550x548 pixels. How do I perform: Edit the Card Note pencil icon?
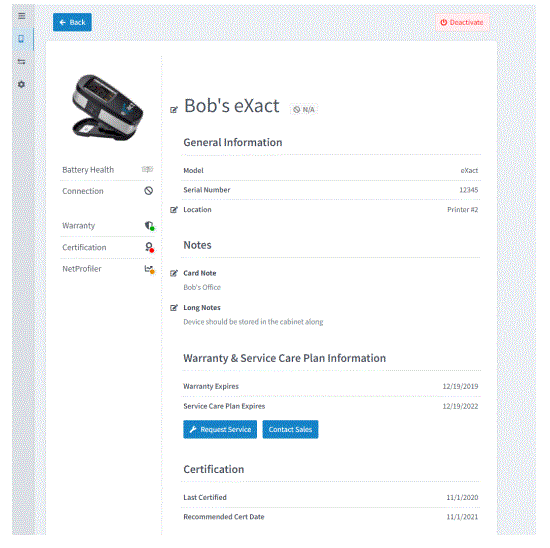pyautogui.click(x=174, y=273)
